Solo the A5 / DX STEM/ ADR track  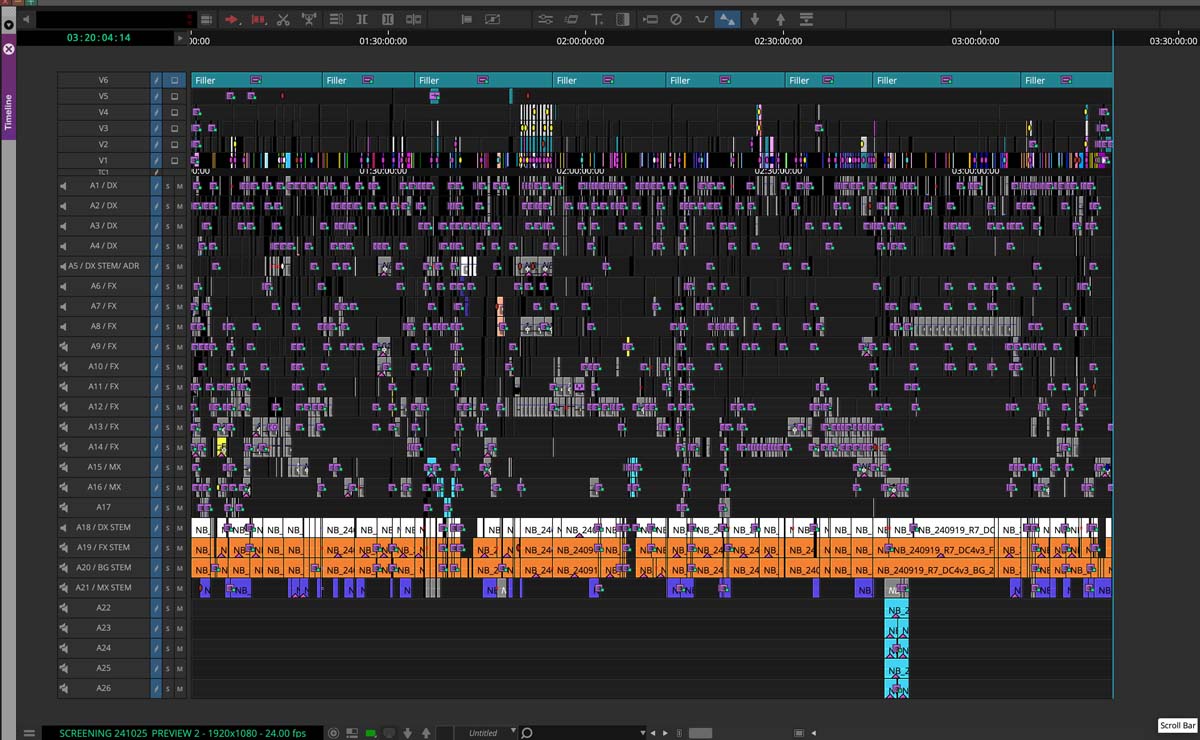(x=168, y=267)
